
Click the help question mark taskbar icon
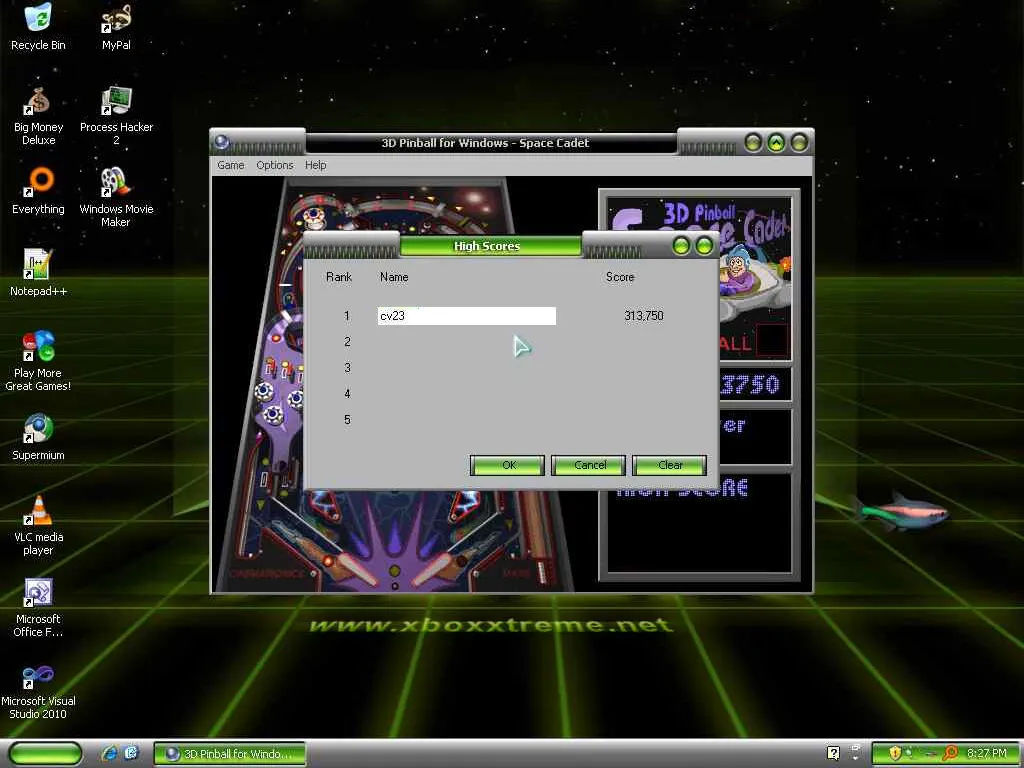833,753
